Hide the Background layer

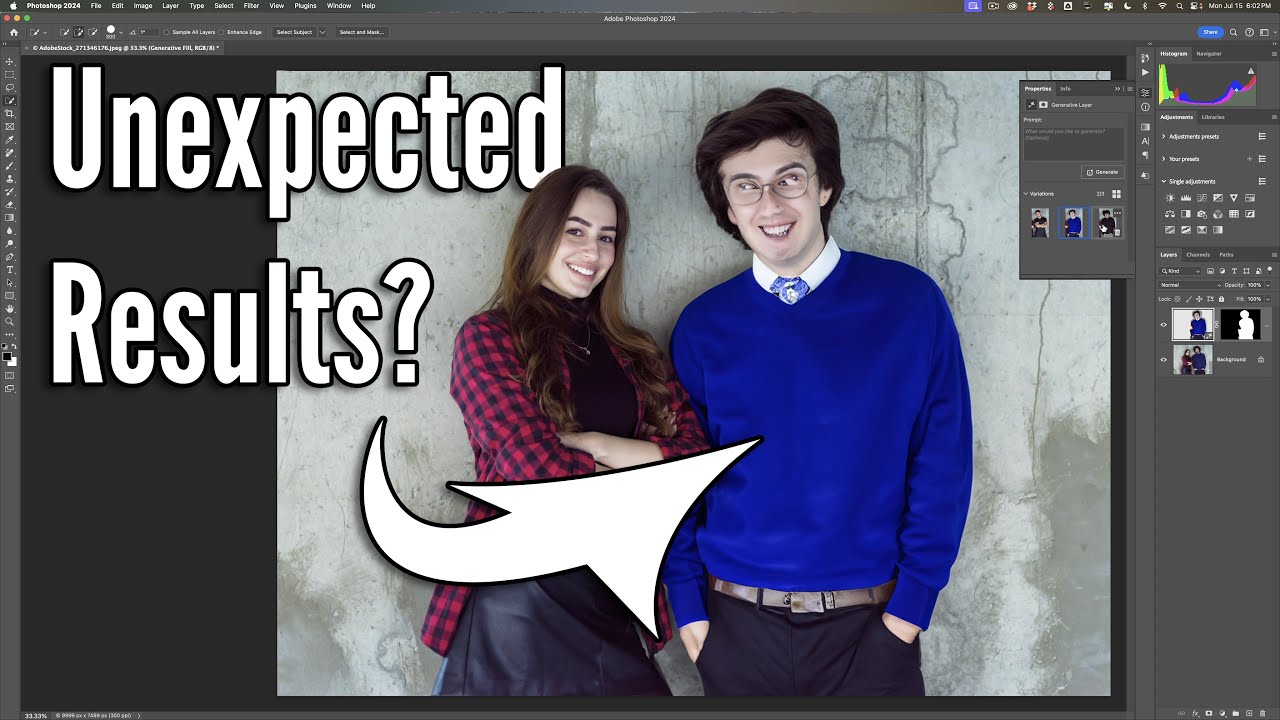1163,359
